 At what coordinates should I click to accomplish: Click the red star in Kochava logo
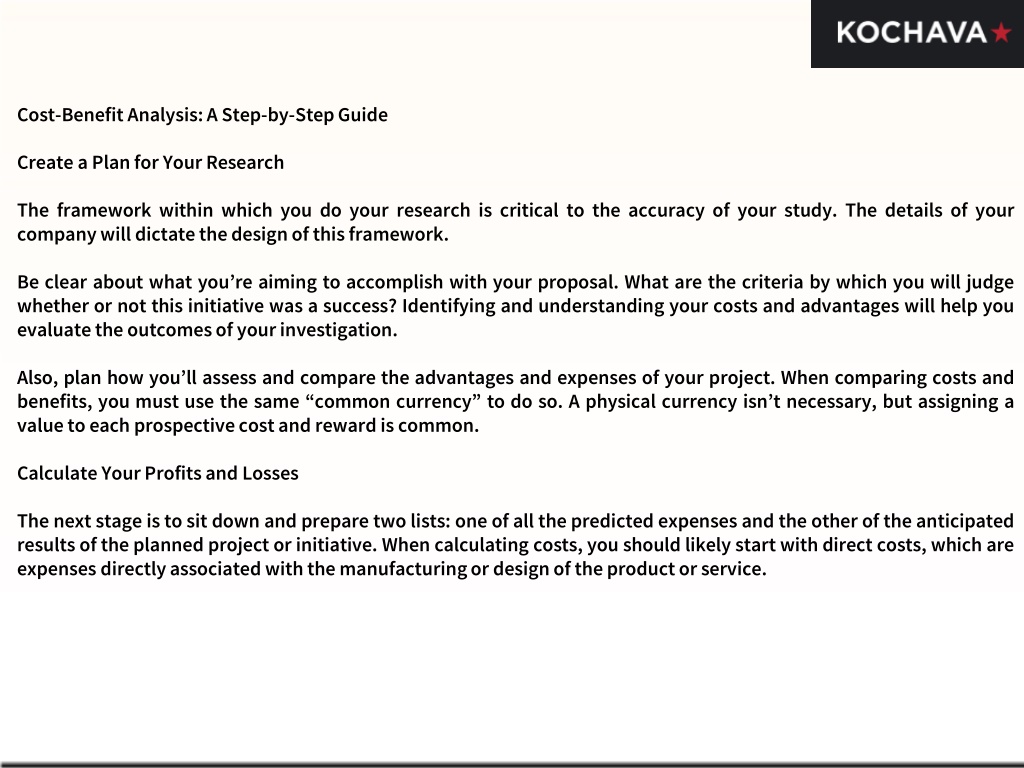[x=1000, y=32]
